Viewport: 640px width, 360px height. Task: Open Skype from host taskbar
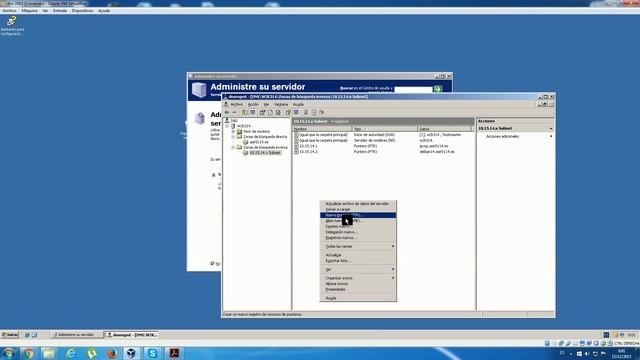pos(152,353)
